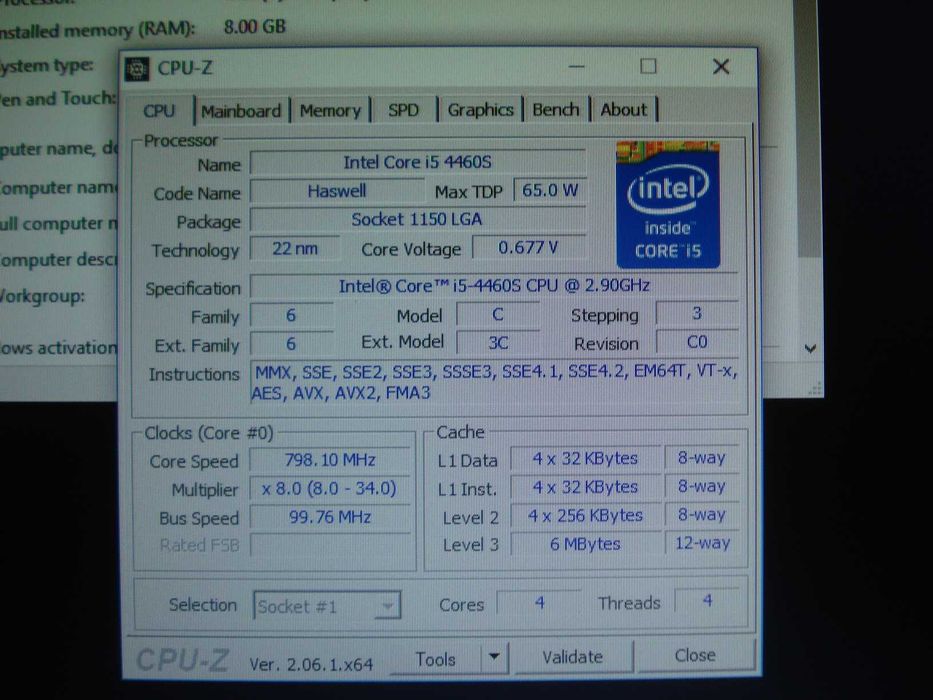Open the Mainboard tab
The width and height of the screenshot is (933, 700).
241,111
